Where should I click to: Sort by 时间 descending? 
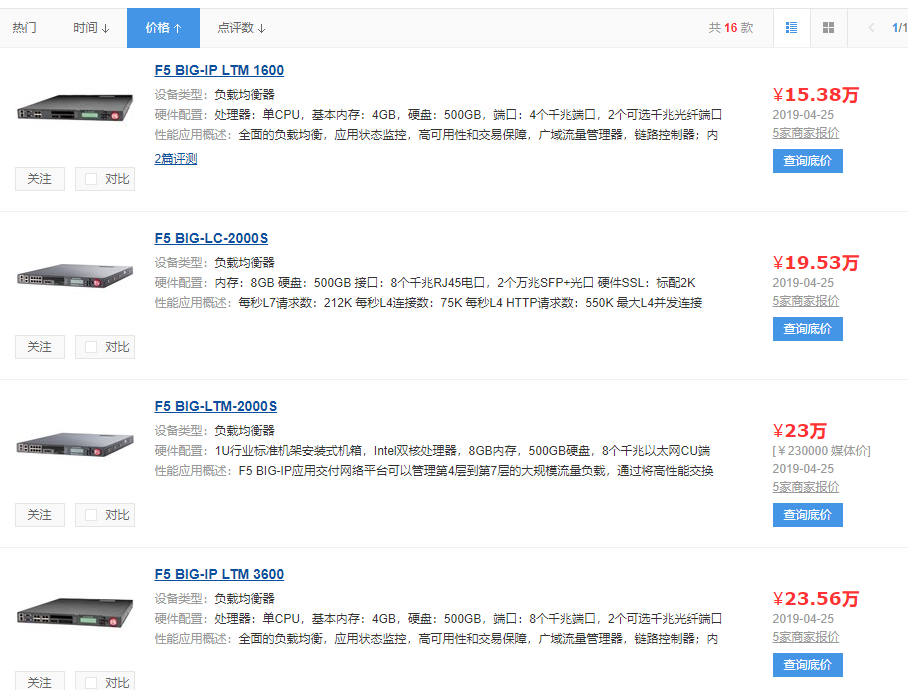(91, 28)
